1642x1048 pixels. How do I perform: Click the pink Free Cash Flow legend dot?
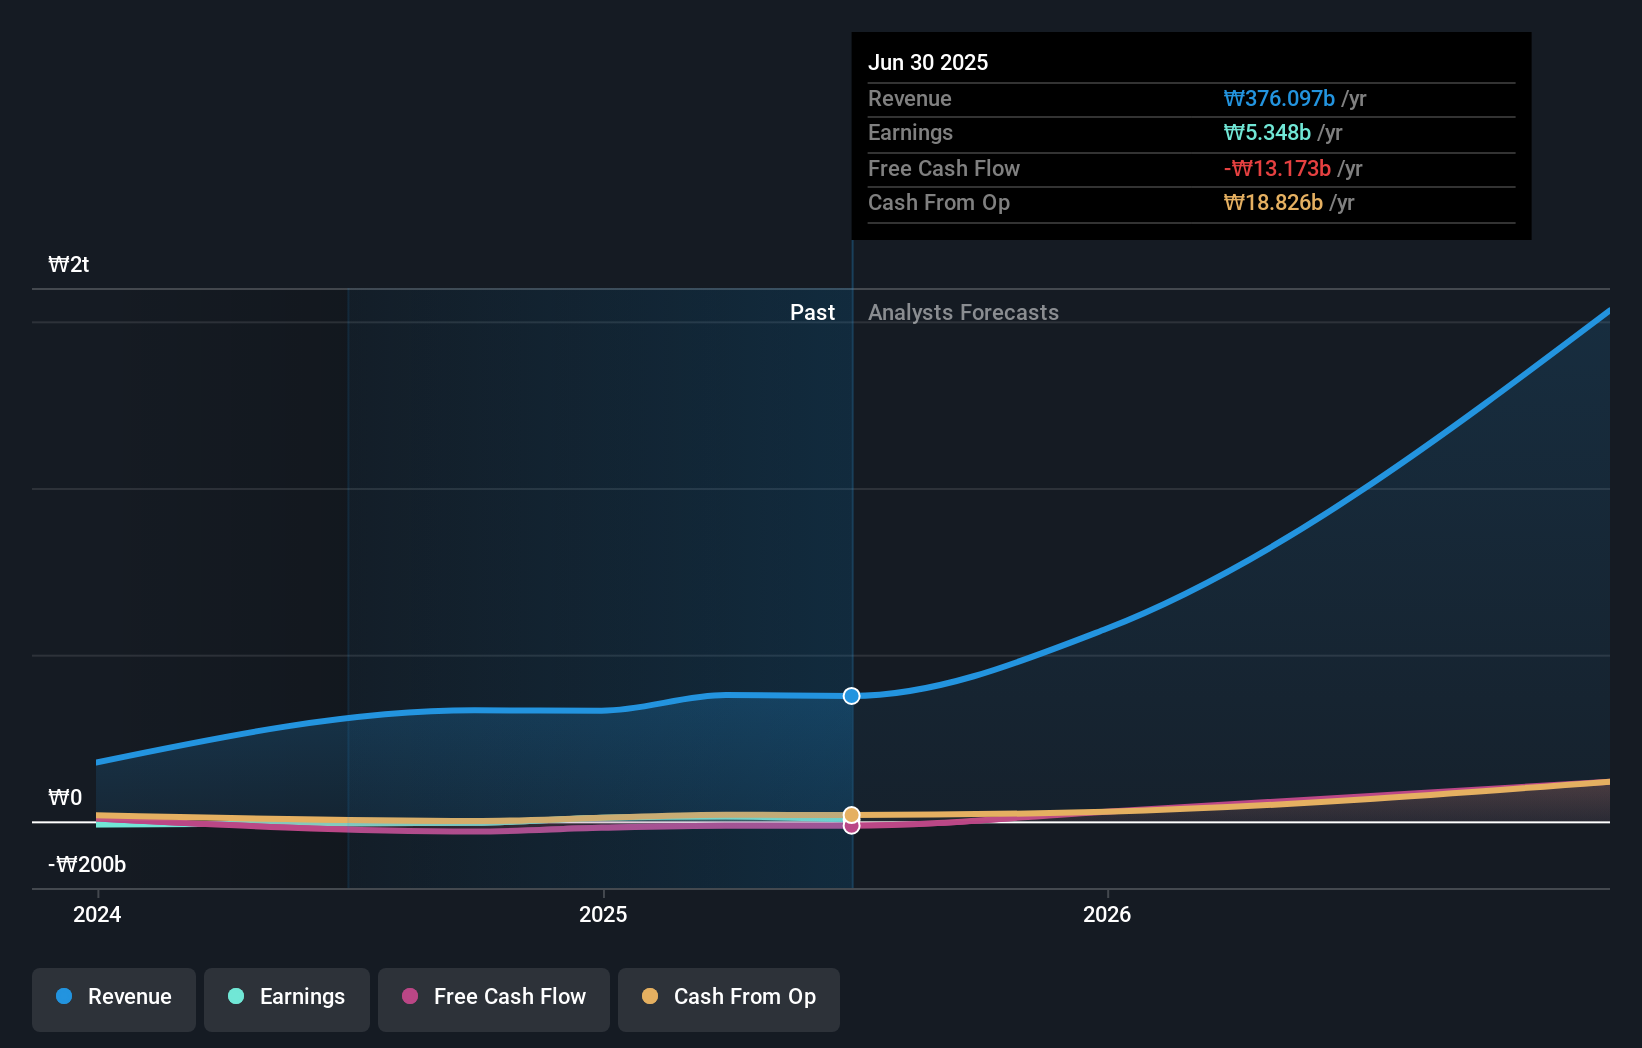(x=409, y=997)
